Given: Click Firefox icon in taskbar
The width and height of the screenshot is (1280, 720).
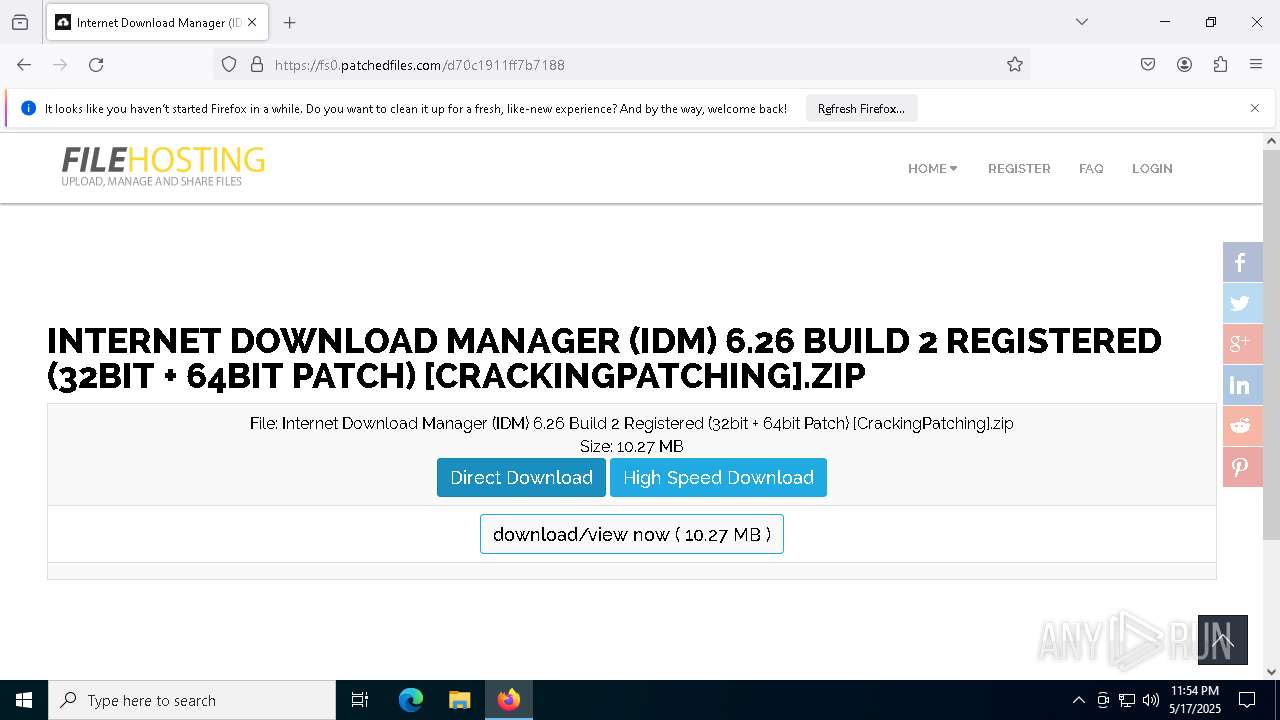Looking at the screenshot, I should pyautogui.click(x=508, y=700).
